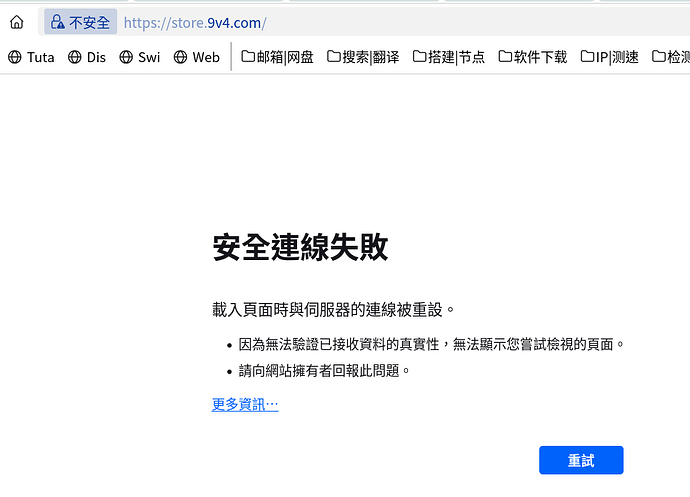Screen dimensions: 690x497
Task: Click the Home icon in toolbar
Action: 17,22
